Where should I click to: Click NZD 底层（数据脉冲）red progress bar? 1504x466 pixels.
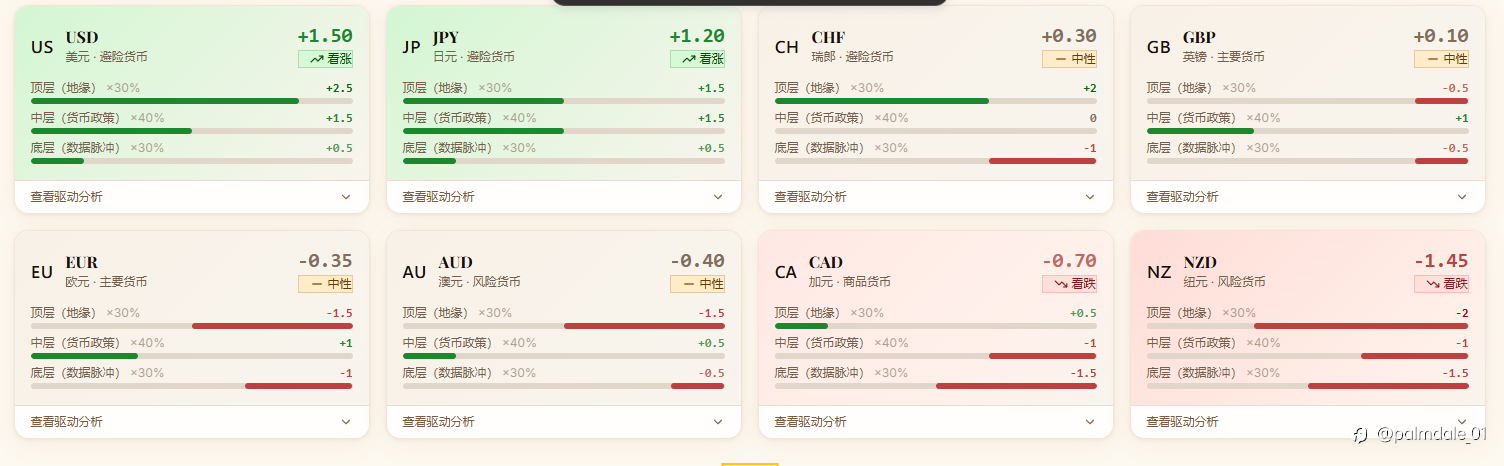(1388, 386)
